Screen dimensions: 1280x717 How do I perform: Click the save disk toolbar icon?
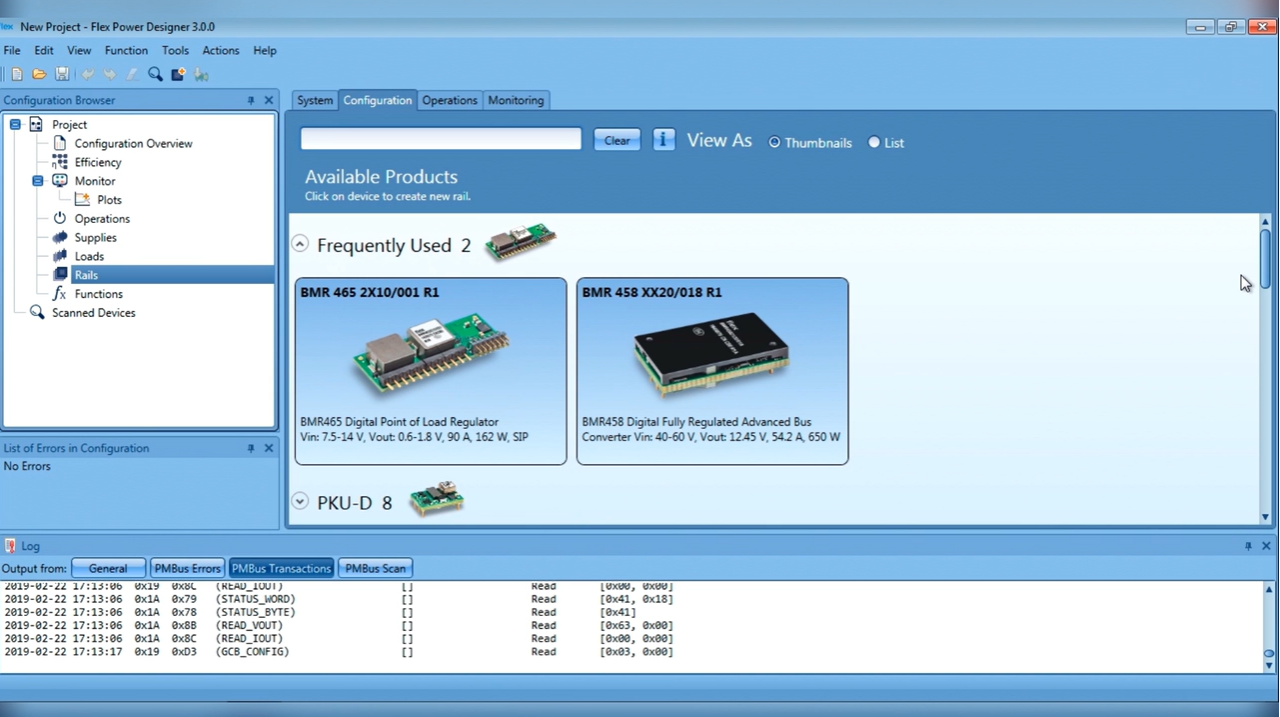[62, 74]
